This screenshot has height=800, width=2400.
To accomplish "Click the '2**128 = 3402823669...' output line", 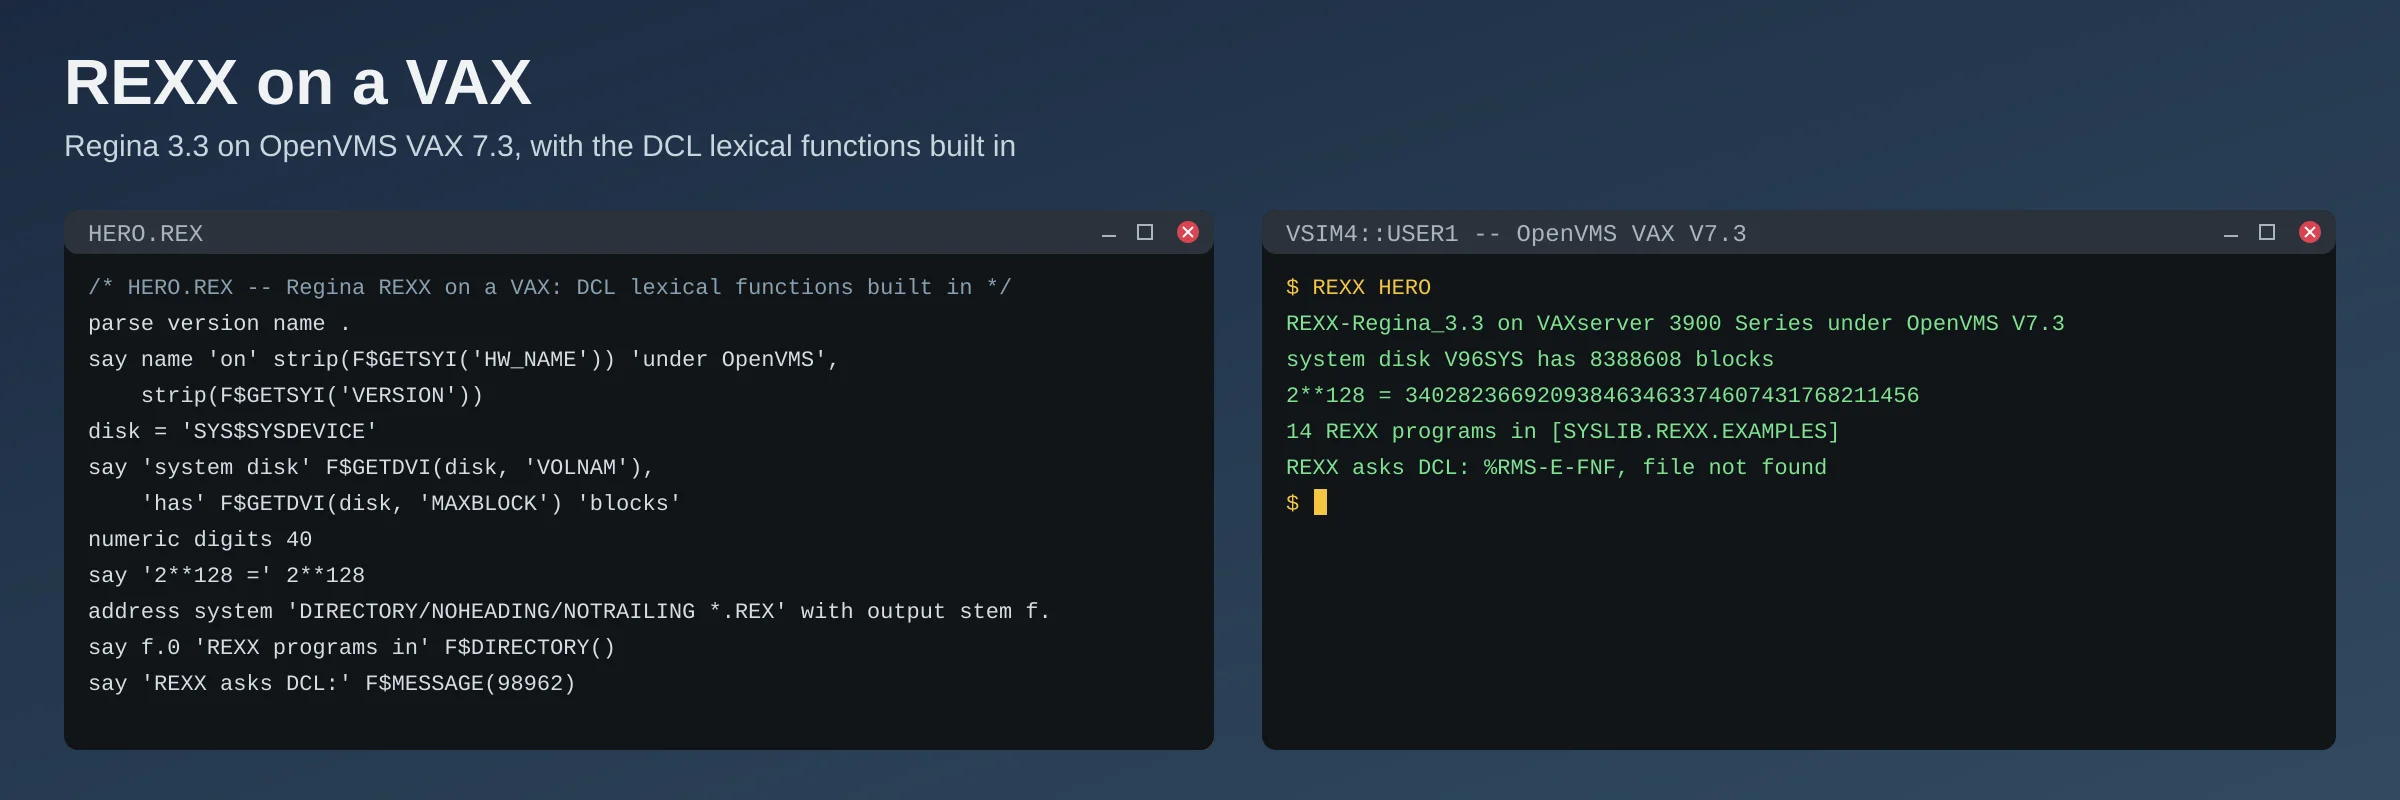I will pyautogui.click(x=1602, y=395).
